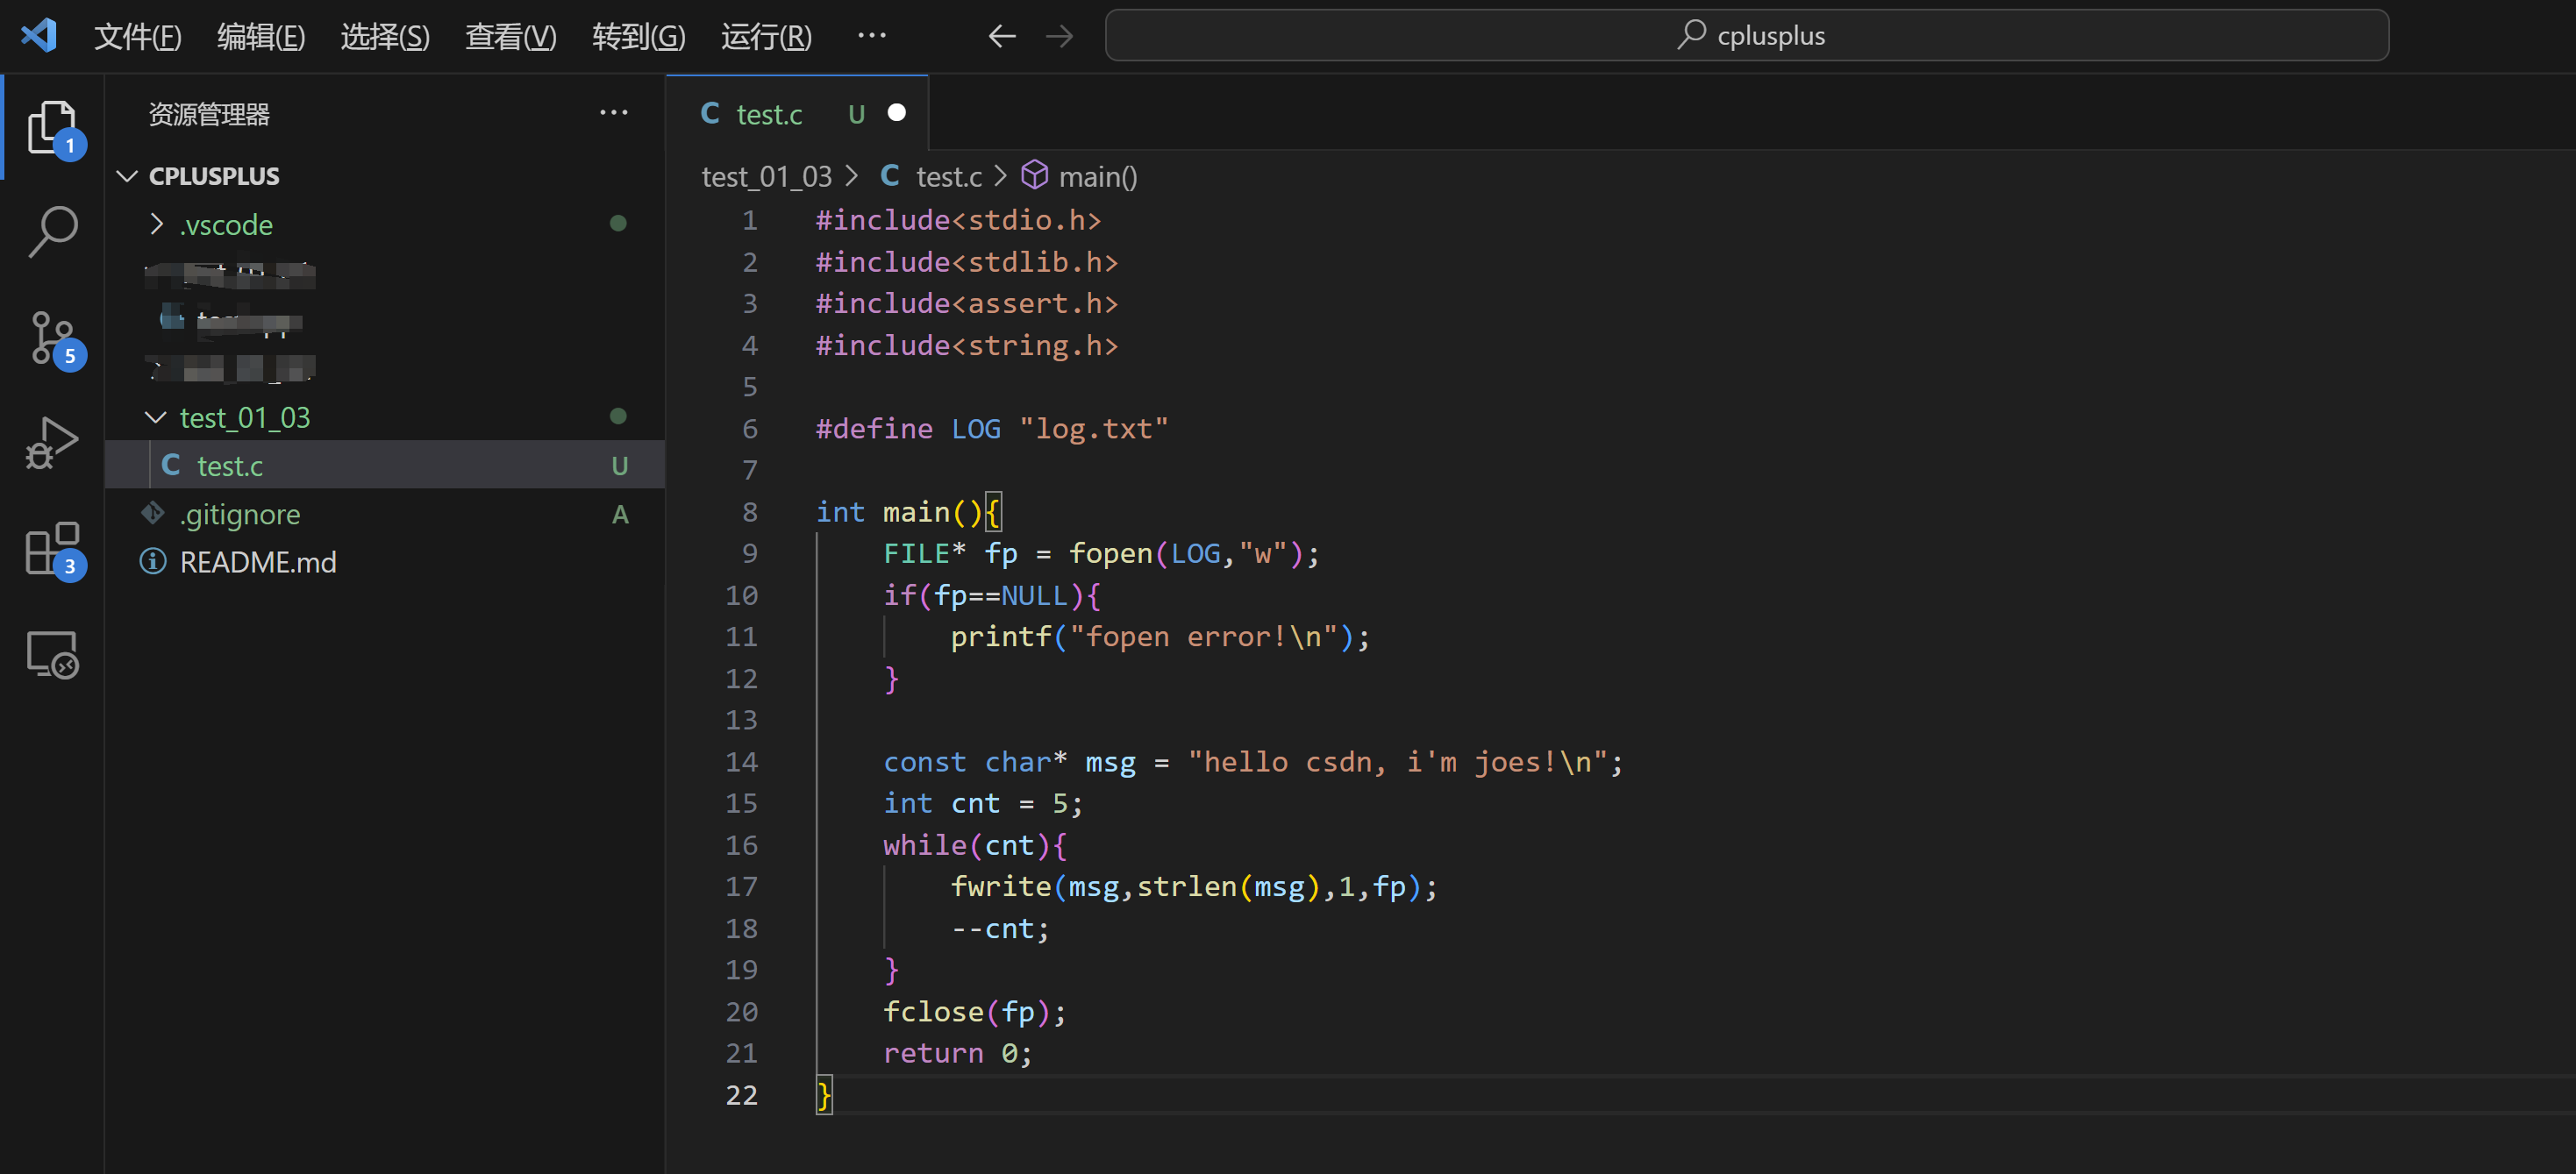Open README.md in the file tree
This screenshot has height=1174, width=2576.
point(258,562)
